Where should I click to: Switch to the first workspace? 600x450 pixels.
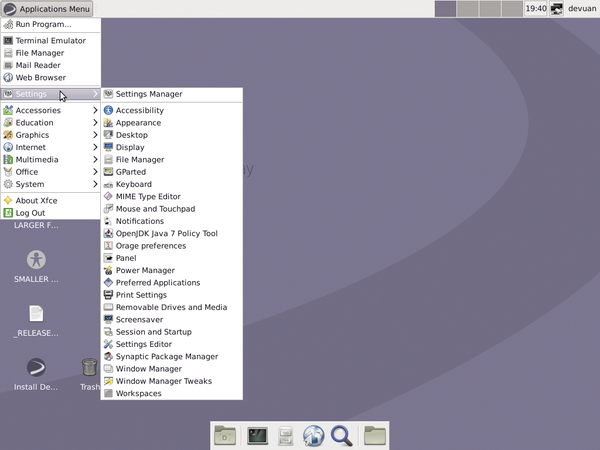445,9
